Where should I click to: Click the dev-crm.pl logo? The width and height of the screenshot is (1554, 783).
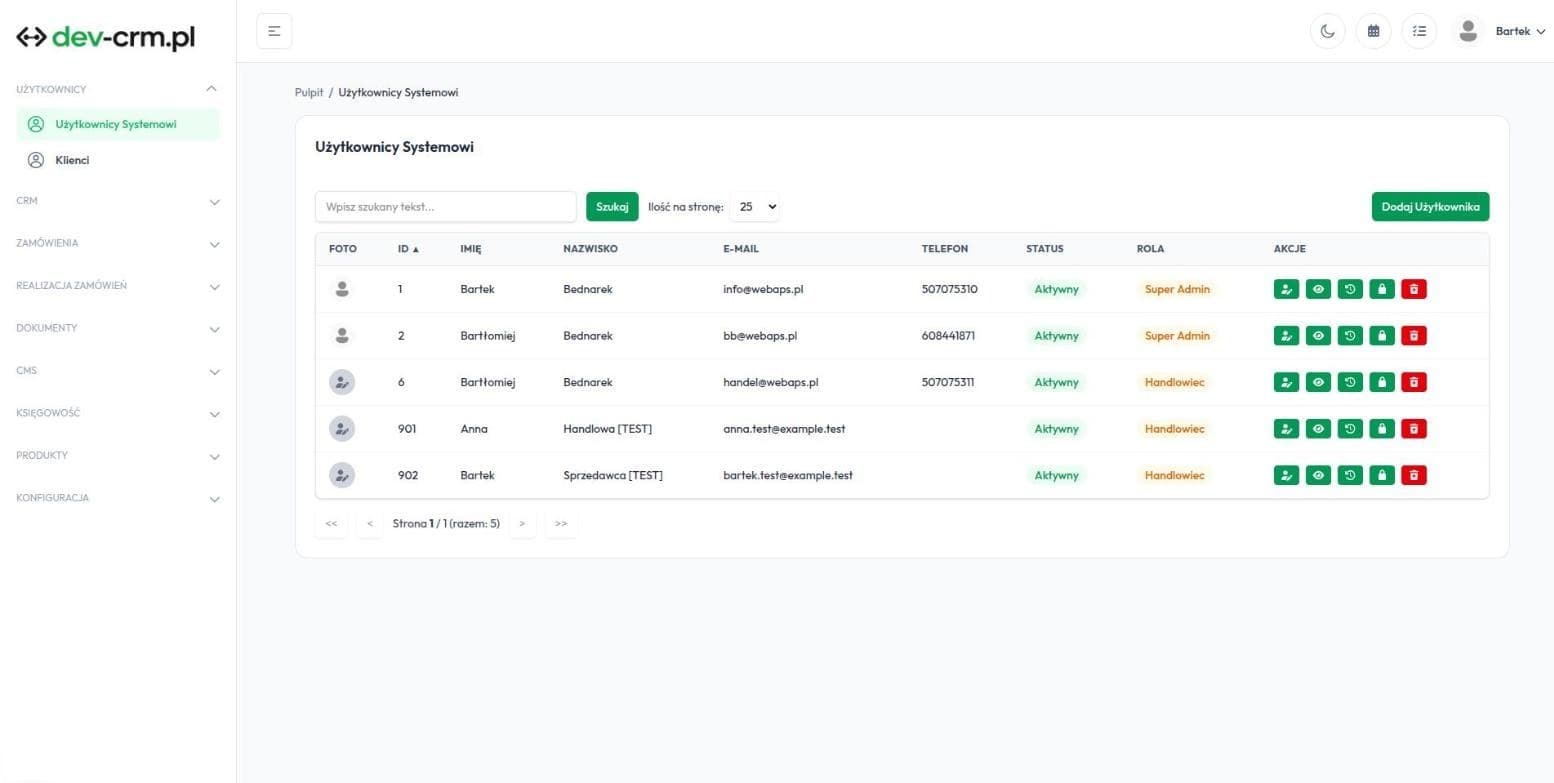tap(106, 37)
